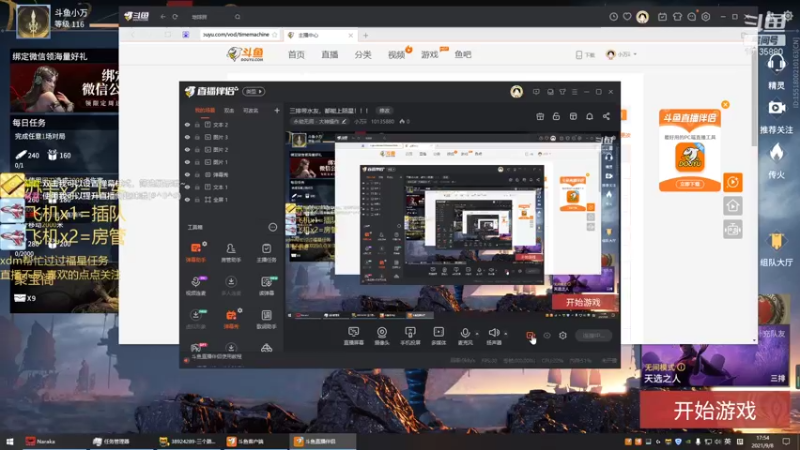Open the microphone dropdown arrow
The width and height of the screenshot is (800, 450).
click(x=477, y=334)
